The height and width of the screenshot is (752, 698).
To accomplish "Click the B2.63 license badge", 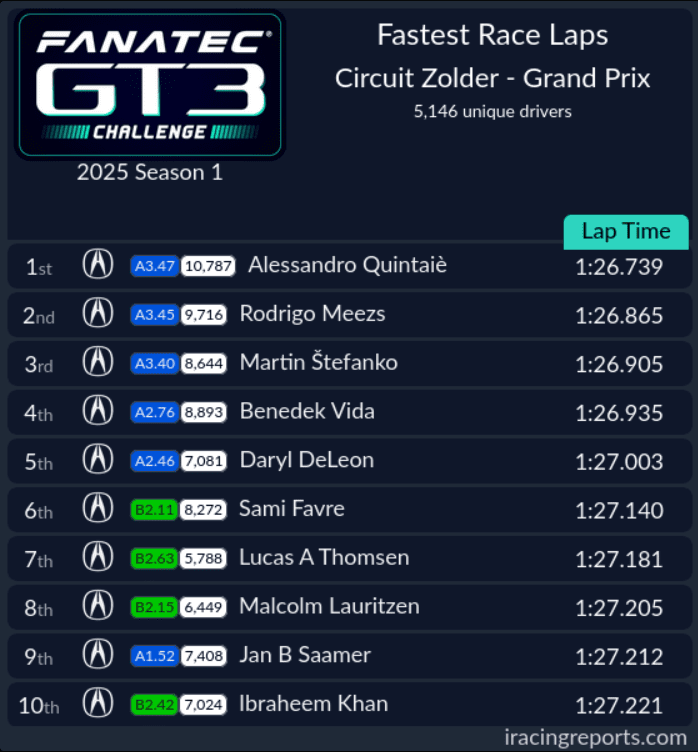I will point(154,558).
